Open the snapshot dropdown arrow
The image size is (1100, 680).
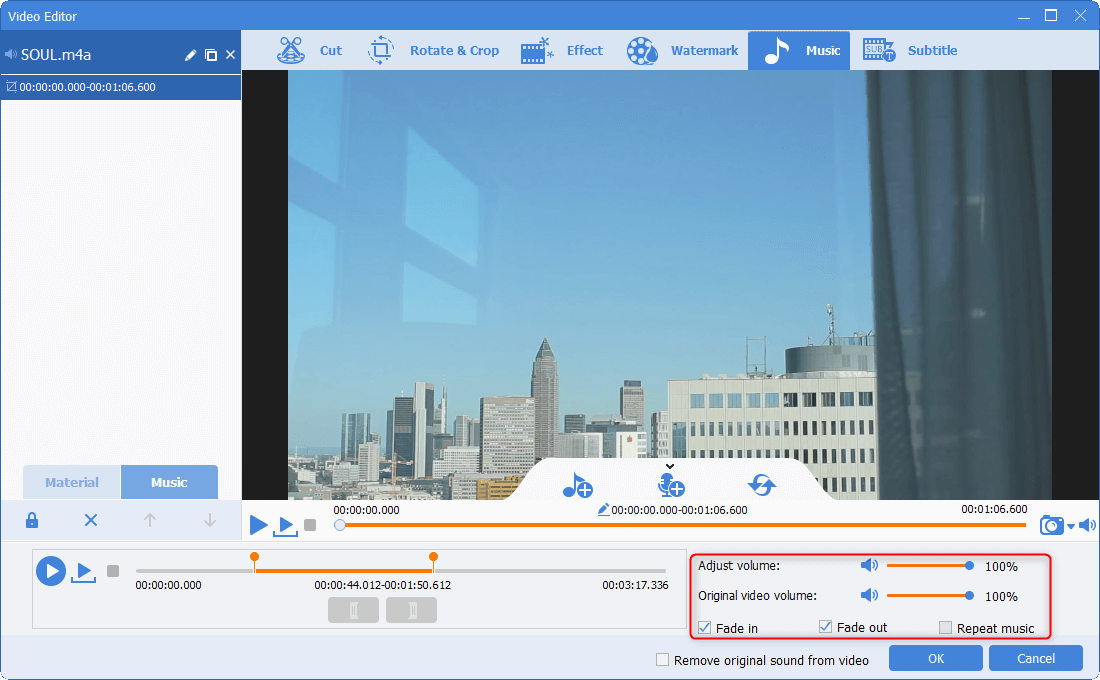click(1071, 526)
